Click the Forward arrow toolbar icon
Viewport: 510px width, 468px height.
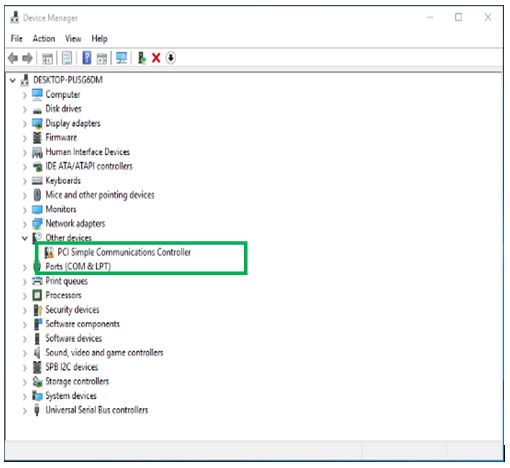click(x=27, y=58)
